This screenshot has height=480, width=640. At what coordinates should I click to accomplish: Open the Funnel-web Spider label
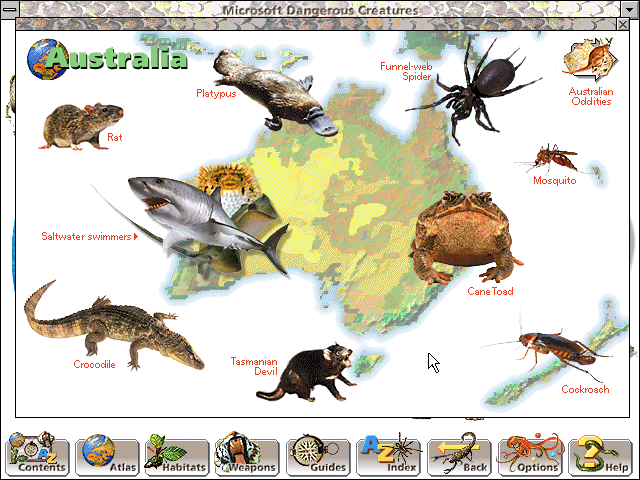click(x=406, y=71)
